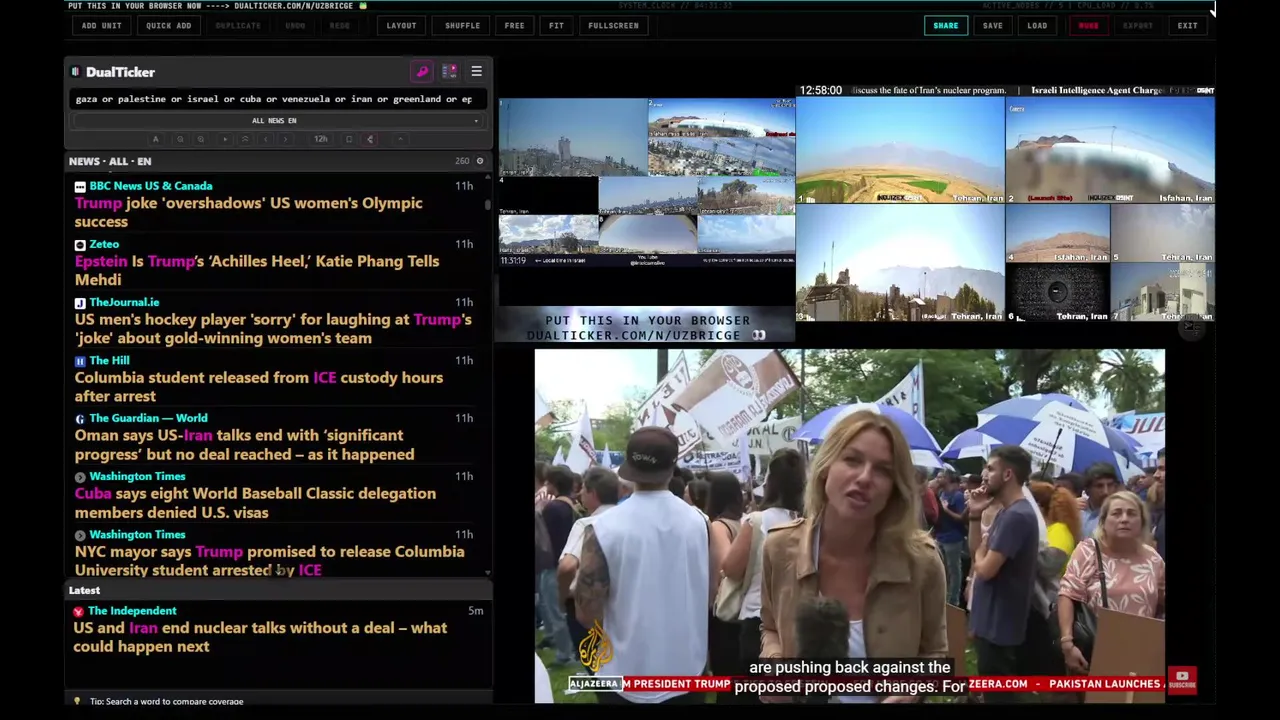Click the zoom in magnifier icon

tap(201, 139)
